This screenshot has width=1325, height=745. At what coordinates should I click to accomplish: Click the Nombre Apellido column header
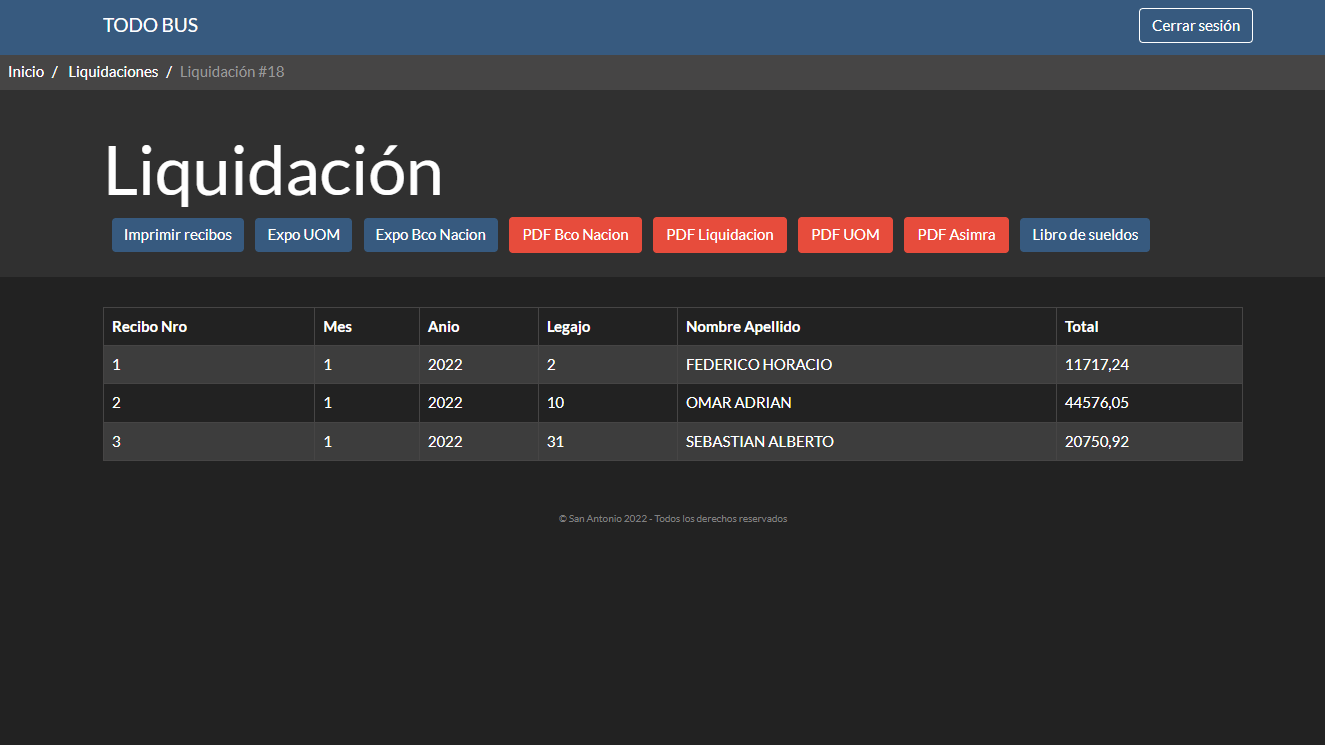click(x=742, y=327)
